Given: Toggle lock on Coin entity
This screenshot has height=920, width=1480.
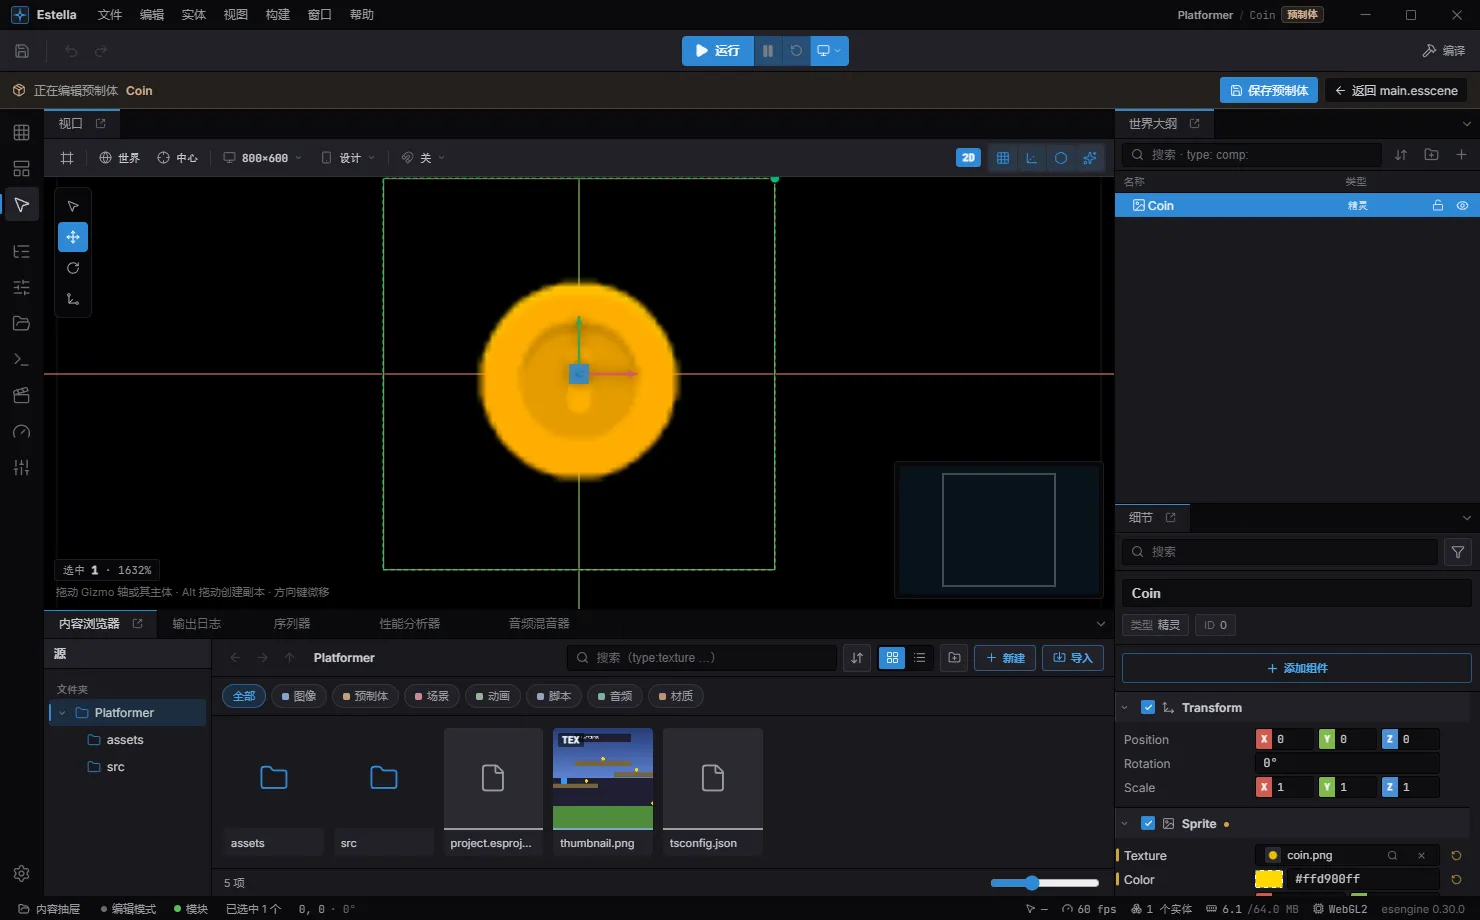Looking at the screenshot, I should point(1437,206).
